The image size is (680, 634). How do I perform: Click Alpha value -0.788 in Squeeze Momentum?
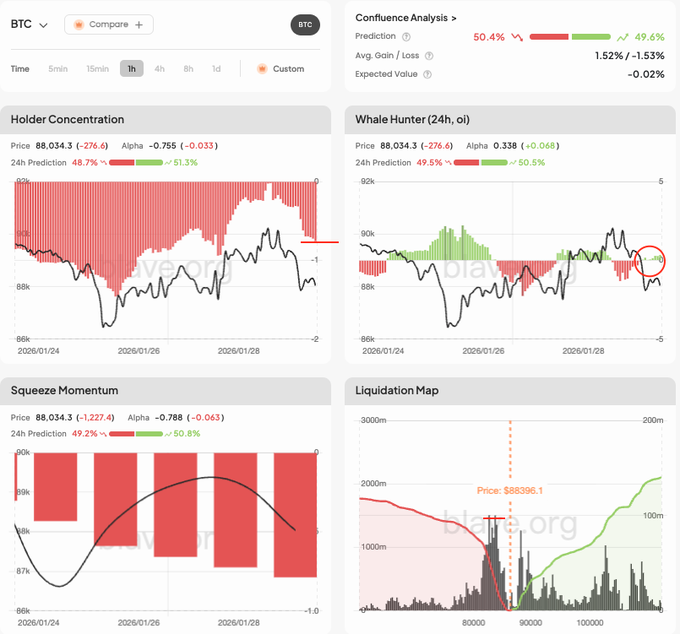pos(169,418)
